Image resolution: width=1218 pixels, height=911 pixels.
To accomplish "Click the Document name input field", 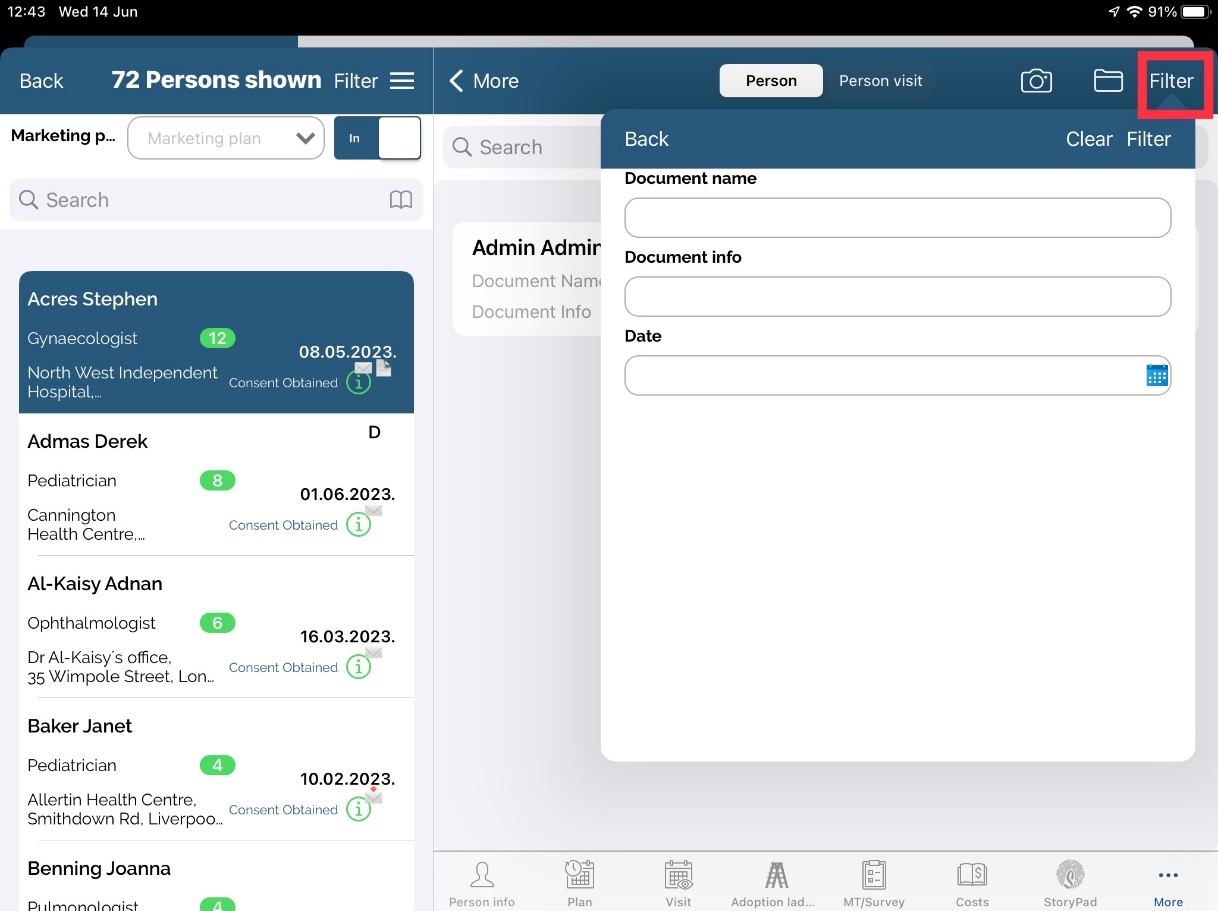I will (x=897, y=218).
